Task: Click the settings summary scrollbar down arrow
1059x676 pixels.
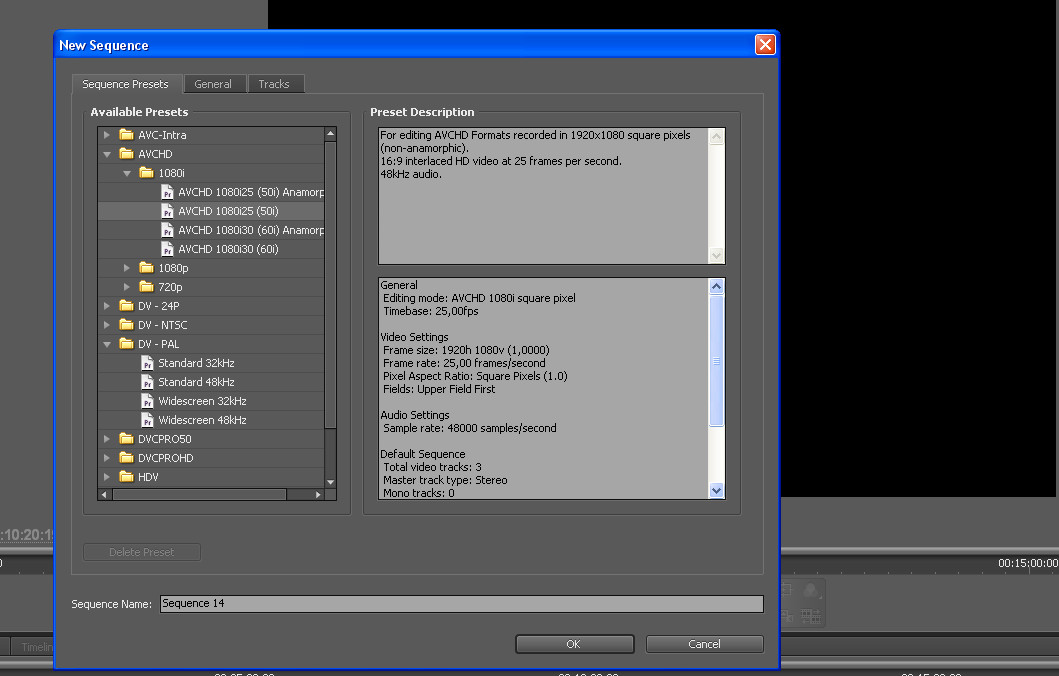Action: click(x=716, y=490)
